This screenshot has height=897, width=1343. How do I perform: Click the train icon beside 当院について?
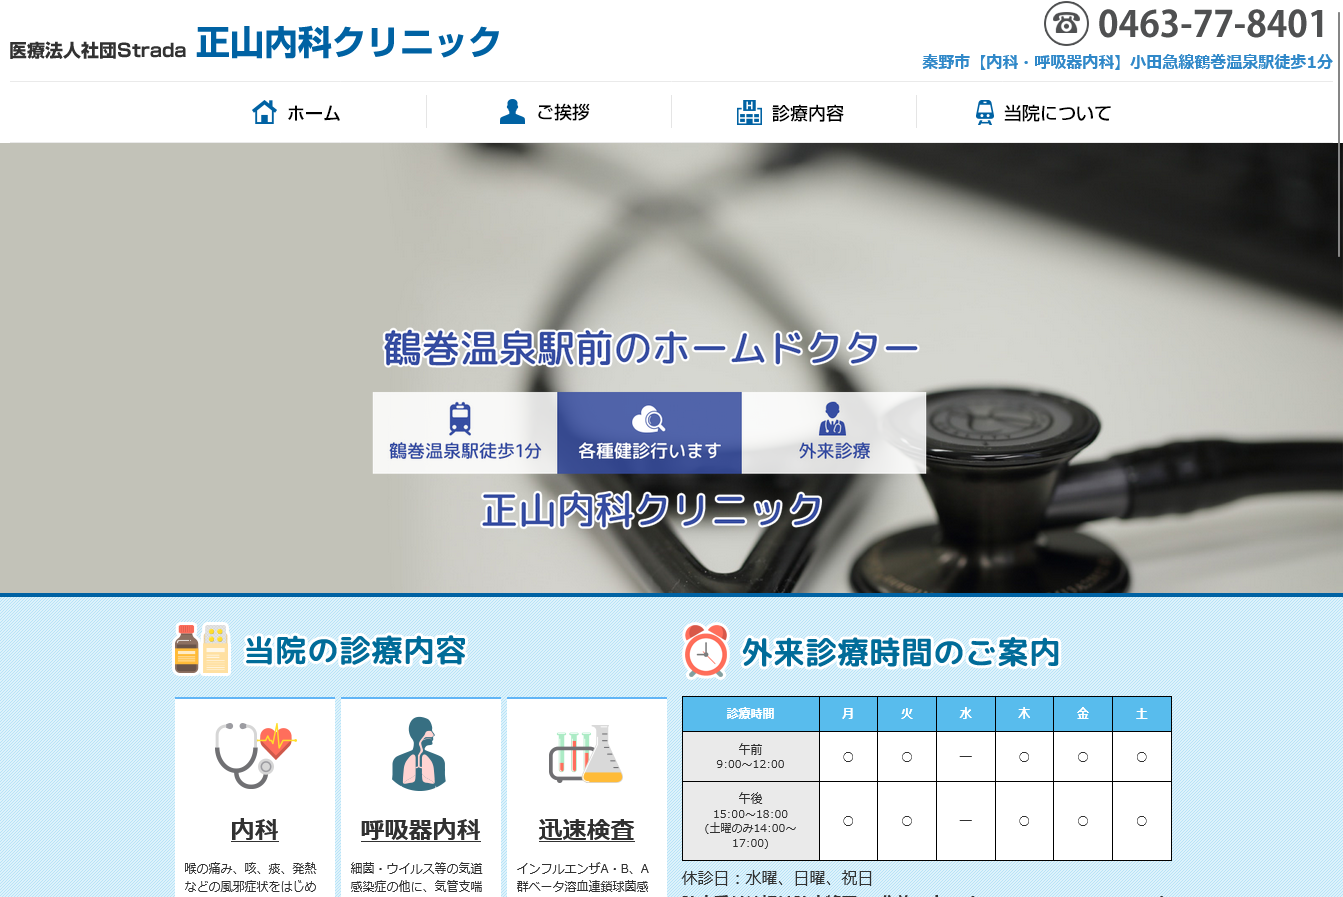(x=985, y=113)
